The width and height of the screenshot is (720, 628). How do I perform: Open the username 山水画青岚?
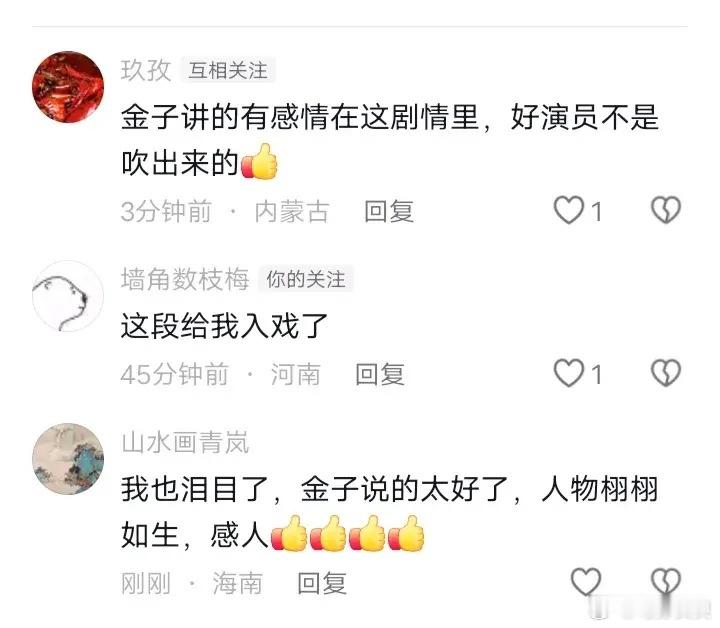[185, 442]
